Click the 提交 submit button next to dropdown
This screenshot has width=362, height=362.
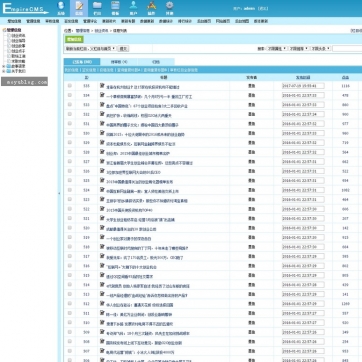pos(123,49)
